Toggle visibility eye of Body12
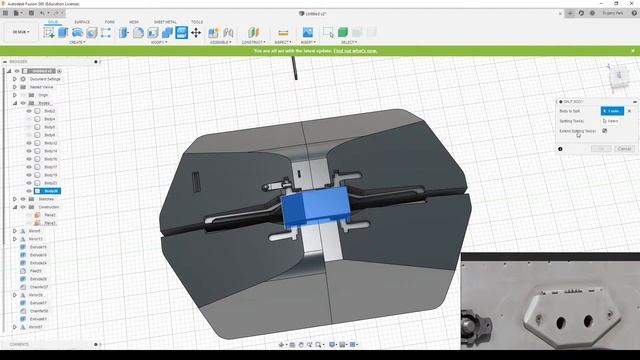 coord(29,143)
